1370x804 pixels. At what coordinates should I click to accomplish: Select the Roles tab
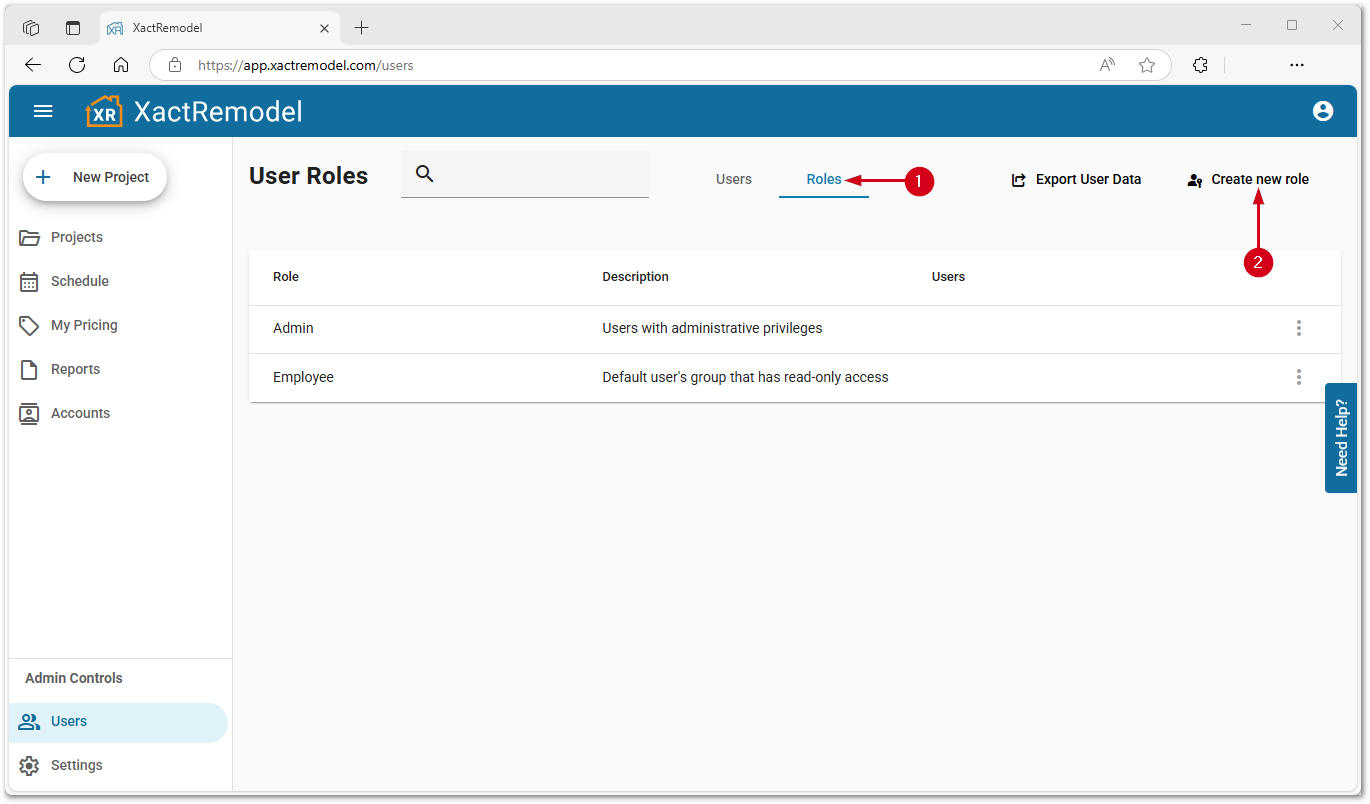tap(823, 179)
